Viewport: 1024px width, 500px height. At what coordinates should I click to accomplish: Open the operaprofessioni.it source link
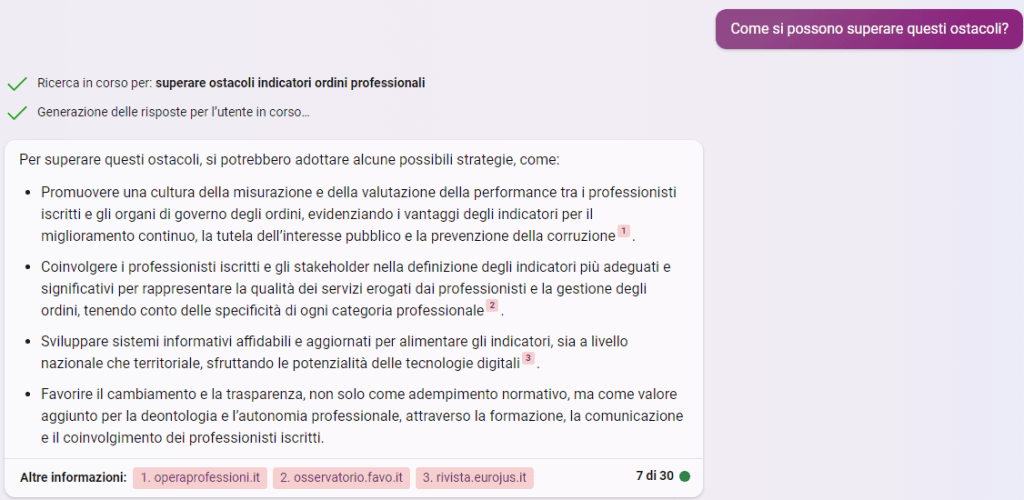click(x=200, y=478)
